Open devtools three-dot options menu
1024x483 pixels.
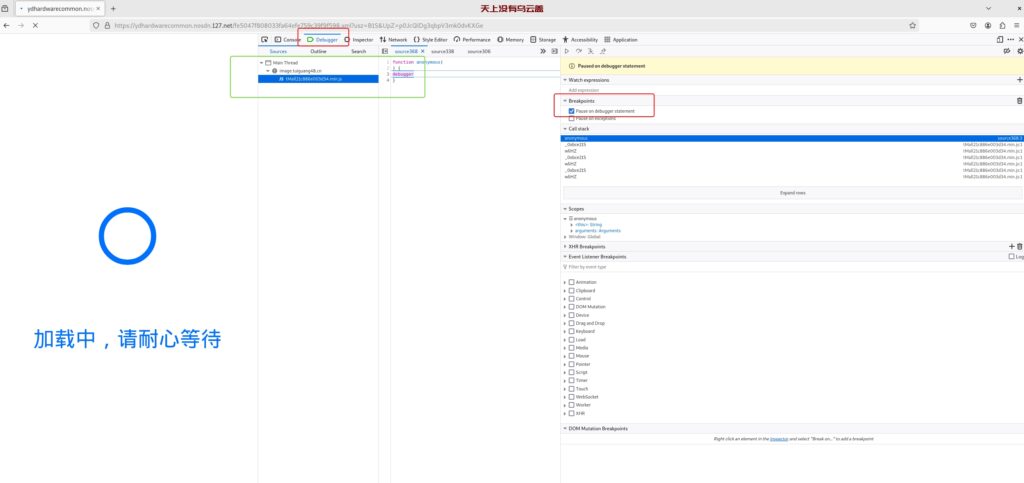1011,40
